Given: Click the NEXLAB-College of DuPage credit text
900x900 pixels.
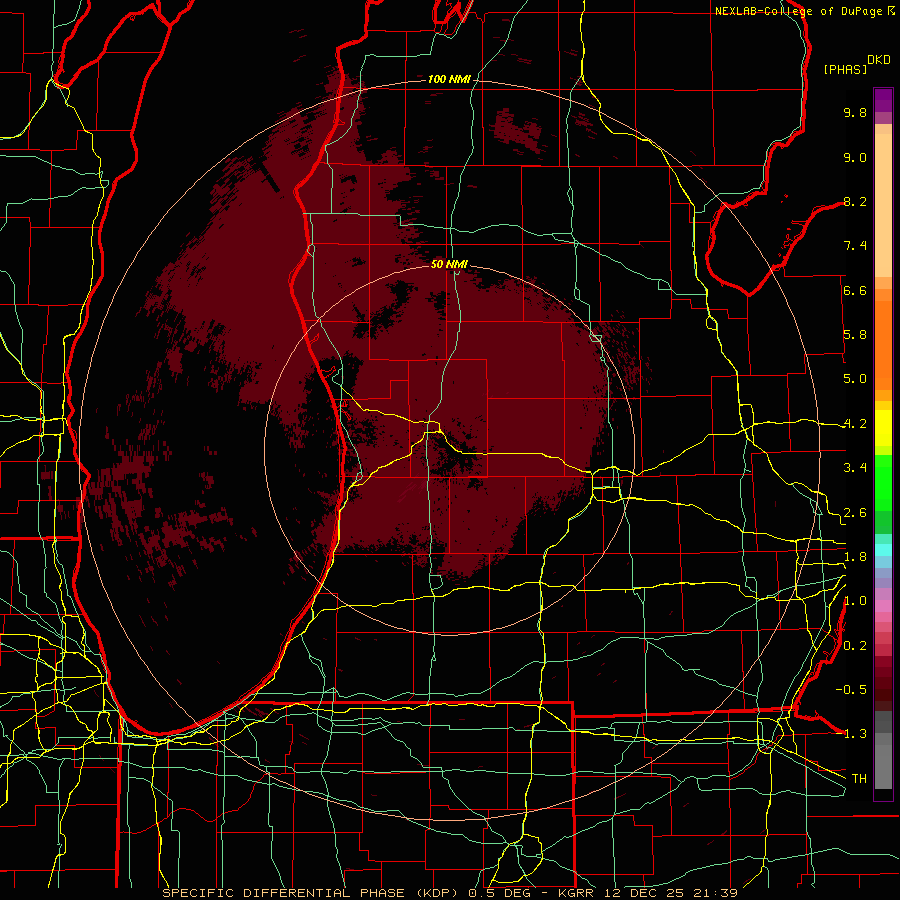Looking at the screenshot, I should (x=798, y=11).
